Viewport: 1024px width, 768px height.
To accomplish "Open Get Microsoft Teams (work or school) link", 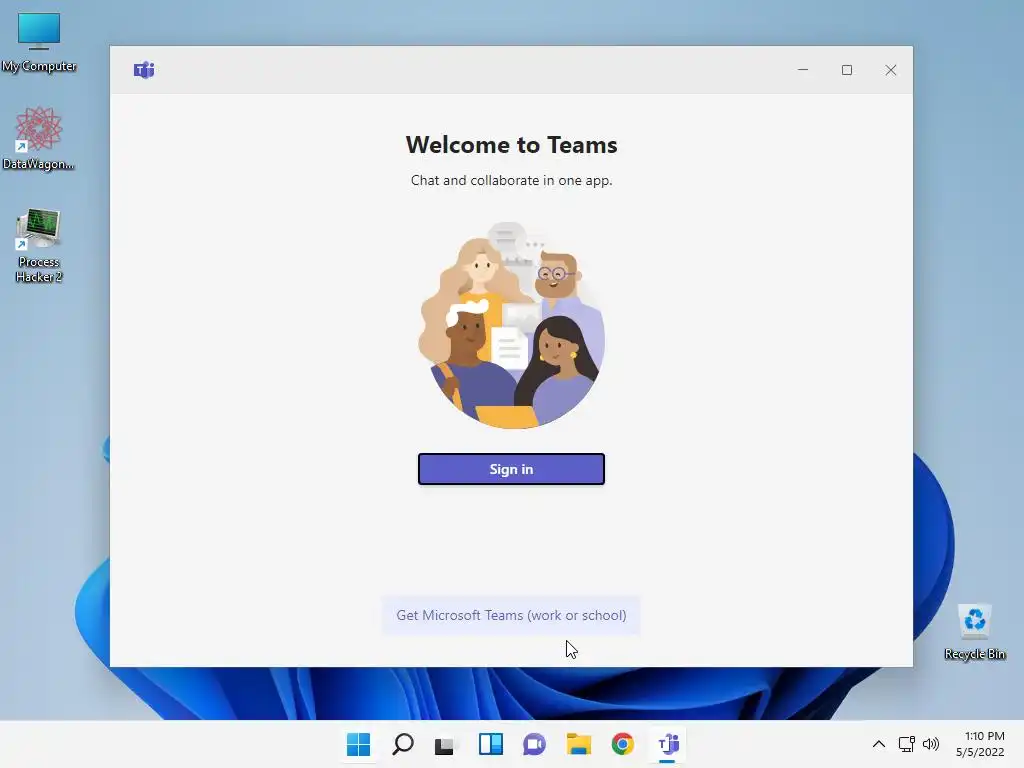I will tap(511, 615).
